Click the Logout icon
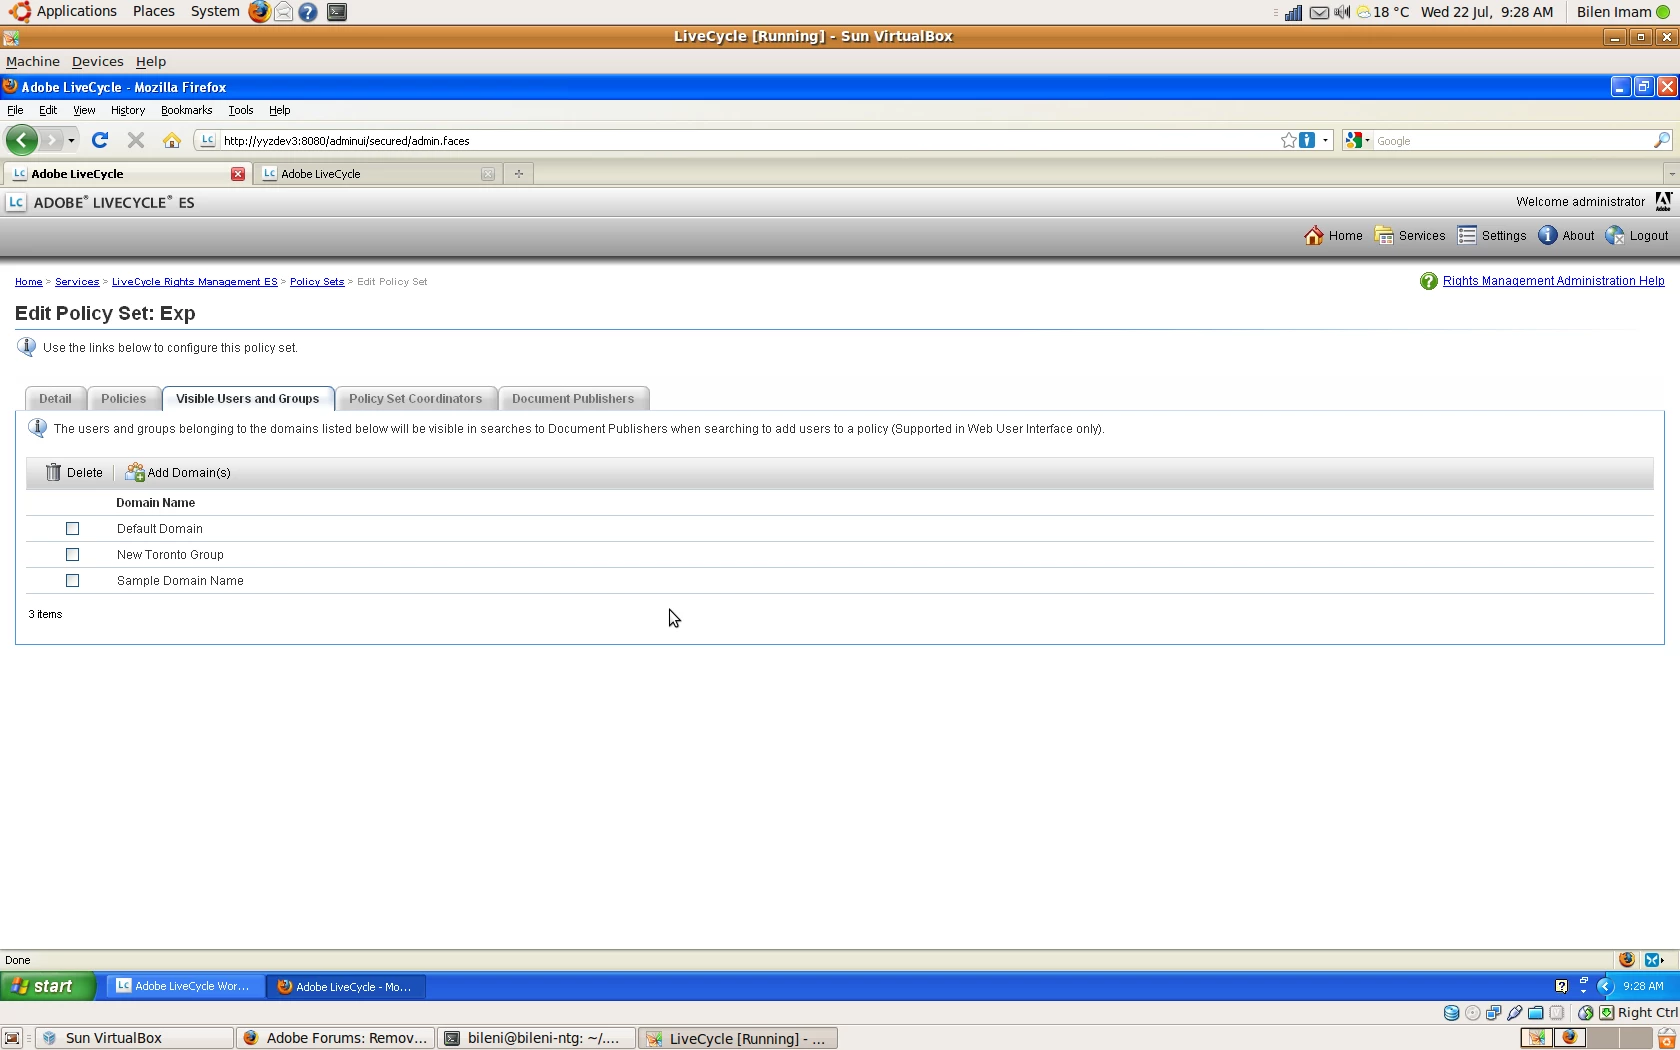The width and height of the screenshot is (1680, 1050). [1615, 236]
